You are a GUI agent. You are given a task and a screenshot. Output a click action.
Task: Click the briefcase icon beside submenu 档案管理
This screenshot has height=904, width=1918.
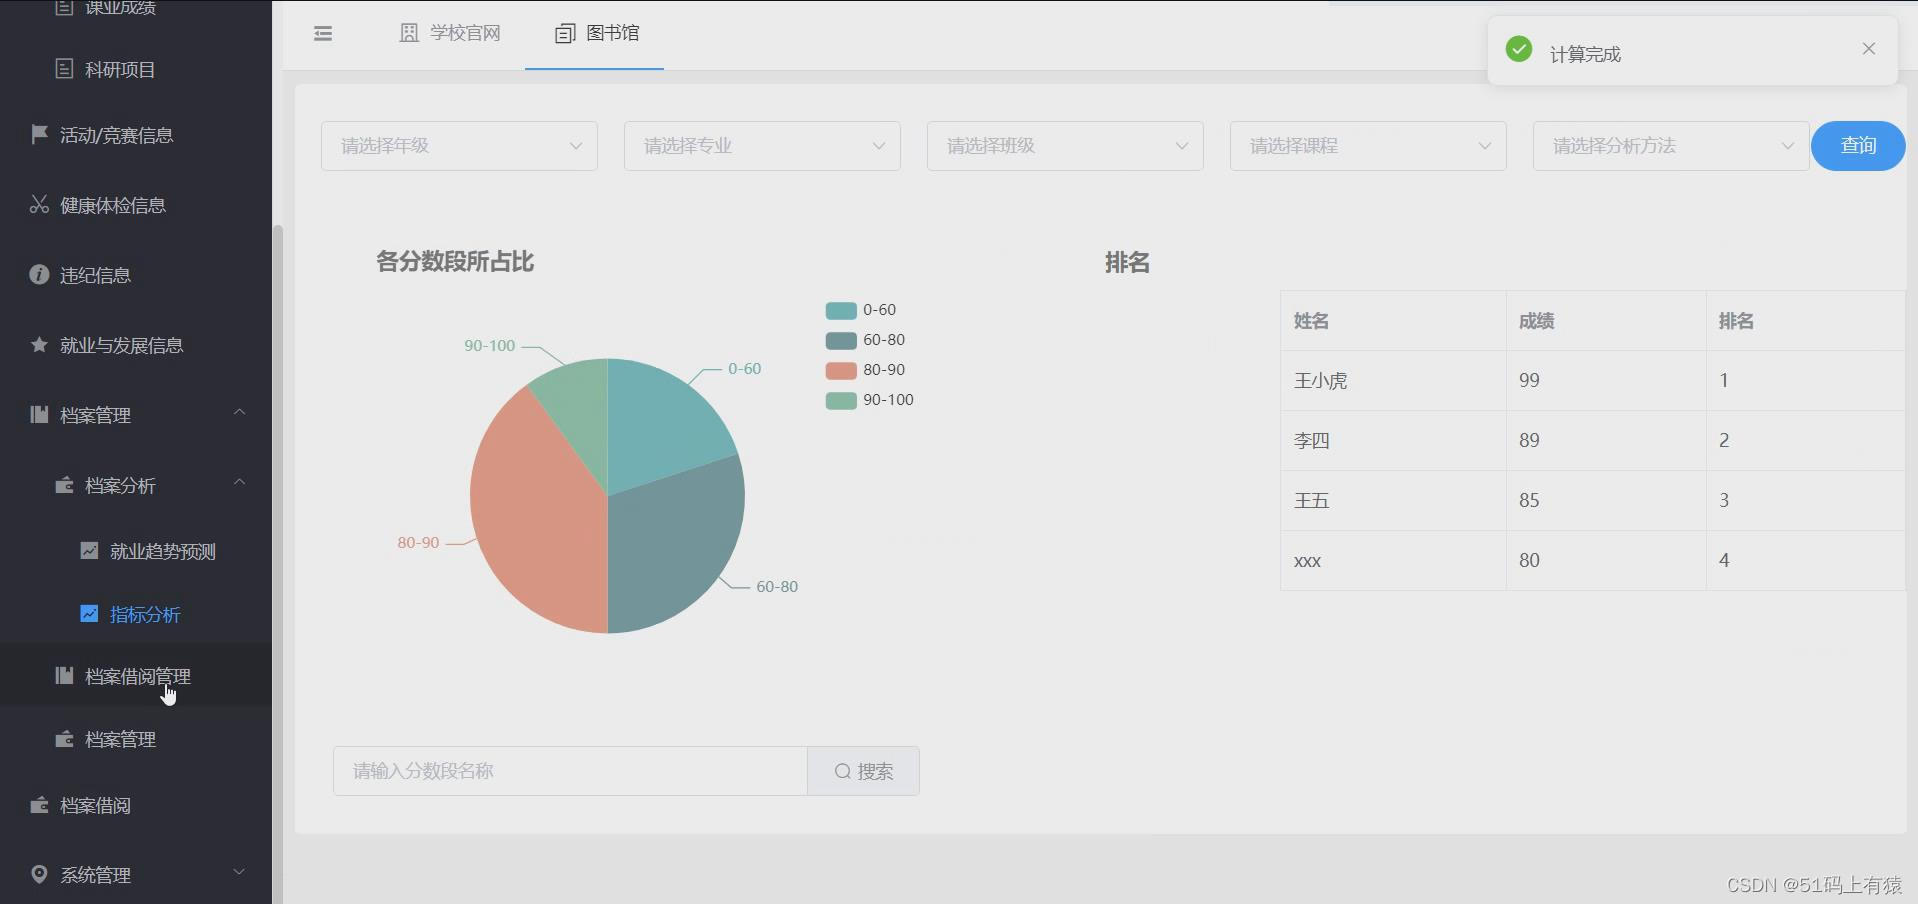pyautogui.click(x=64, y=738)
